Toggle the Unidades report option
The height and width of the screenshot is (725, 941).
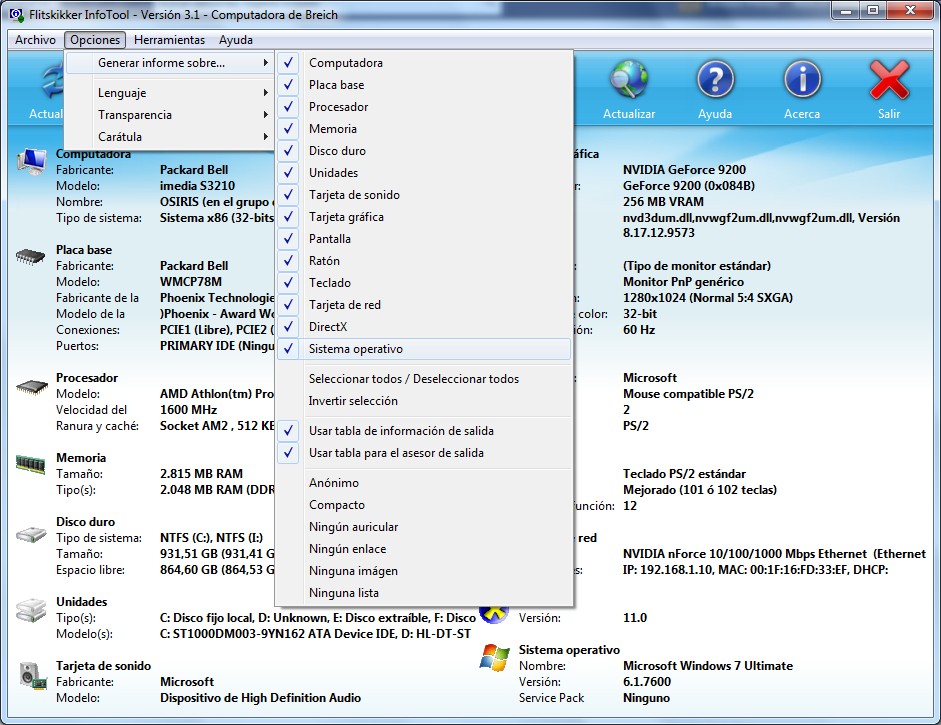point(424,173)
